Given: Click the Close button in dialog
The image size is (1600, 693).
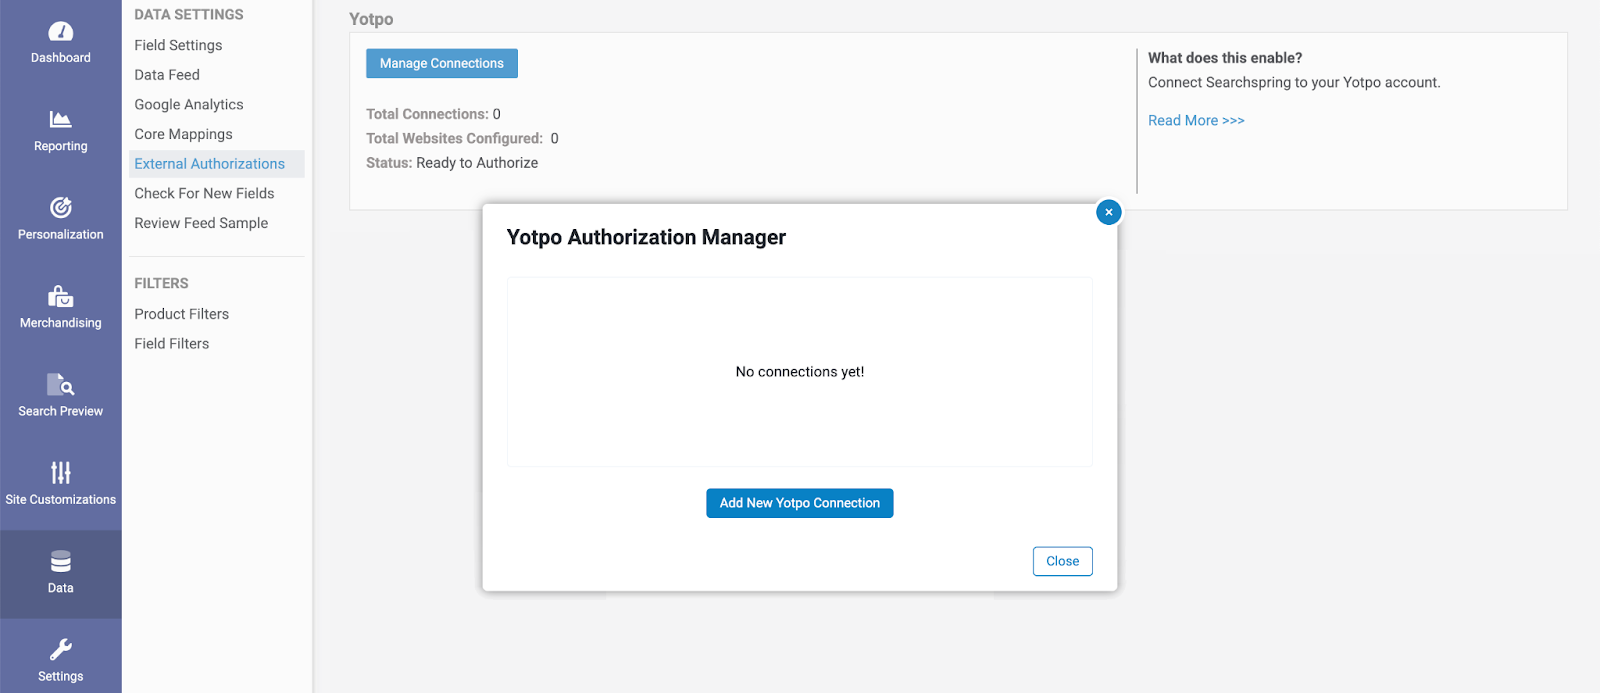Looking at the screenshot, I should (1062, 561).
